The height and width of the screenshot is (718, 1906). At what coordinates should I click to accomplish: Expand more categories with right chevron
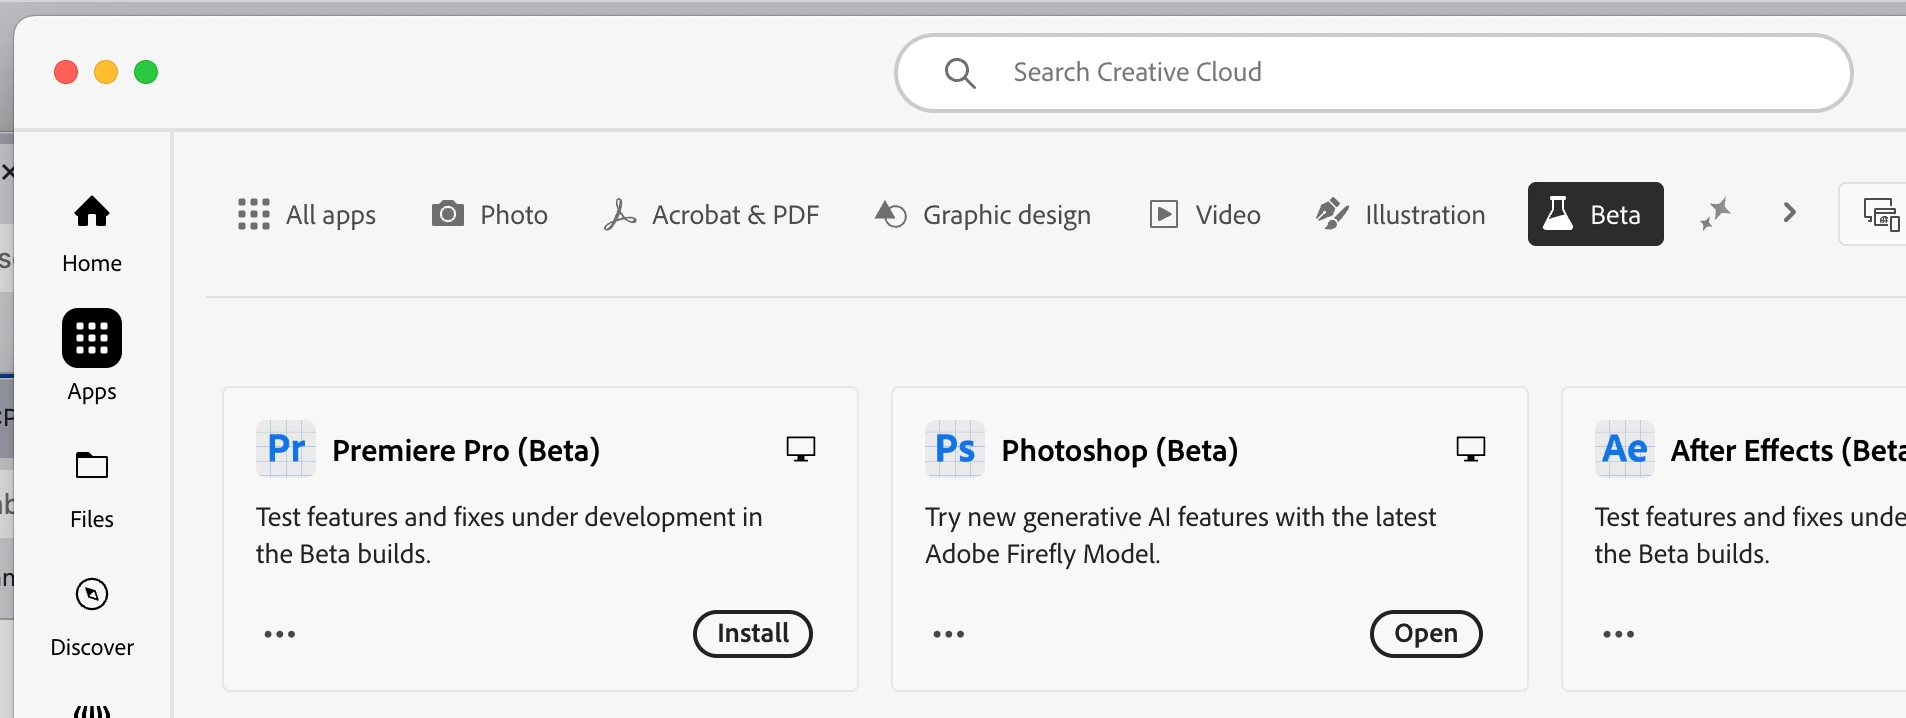click(x=1790, y=213)
